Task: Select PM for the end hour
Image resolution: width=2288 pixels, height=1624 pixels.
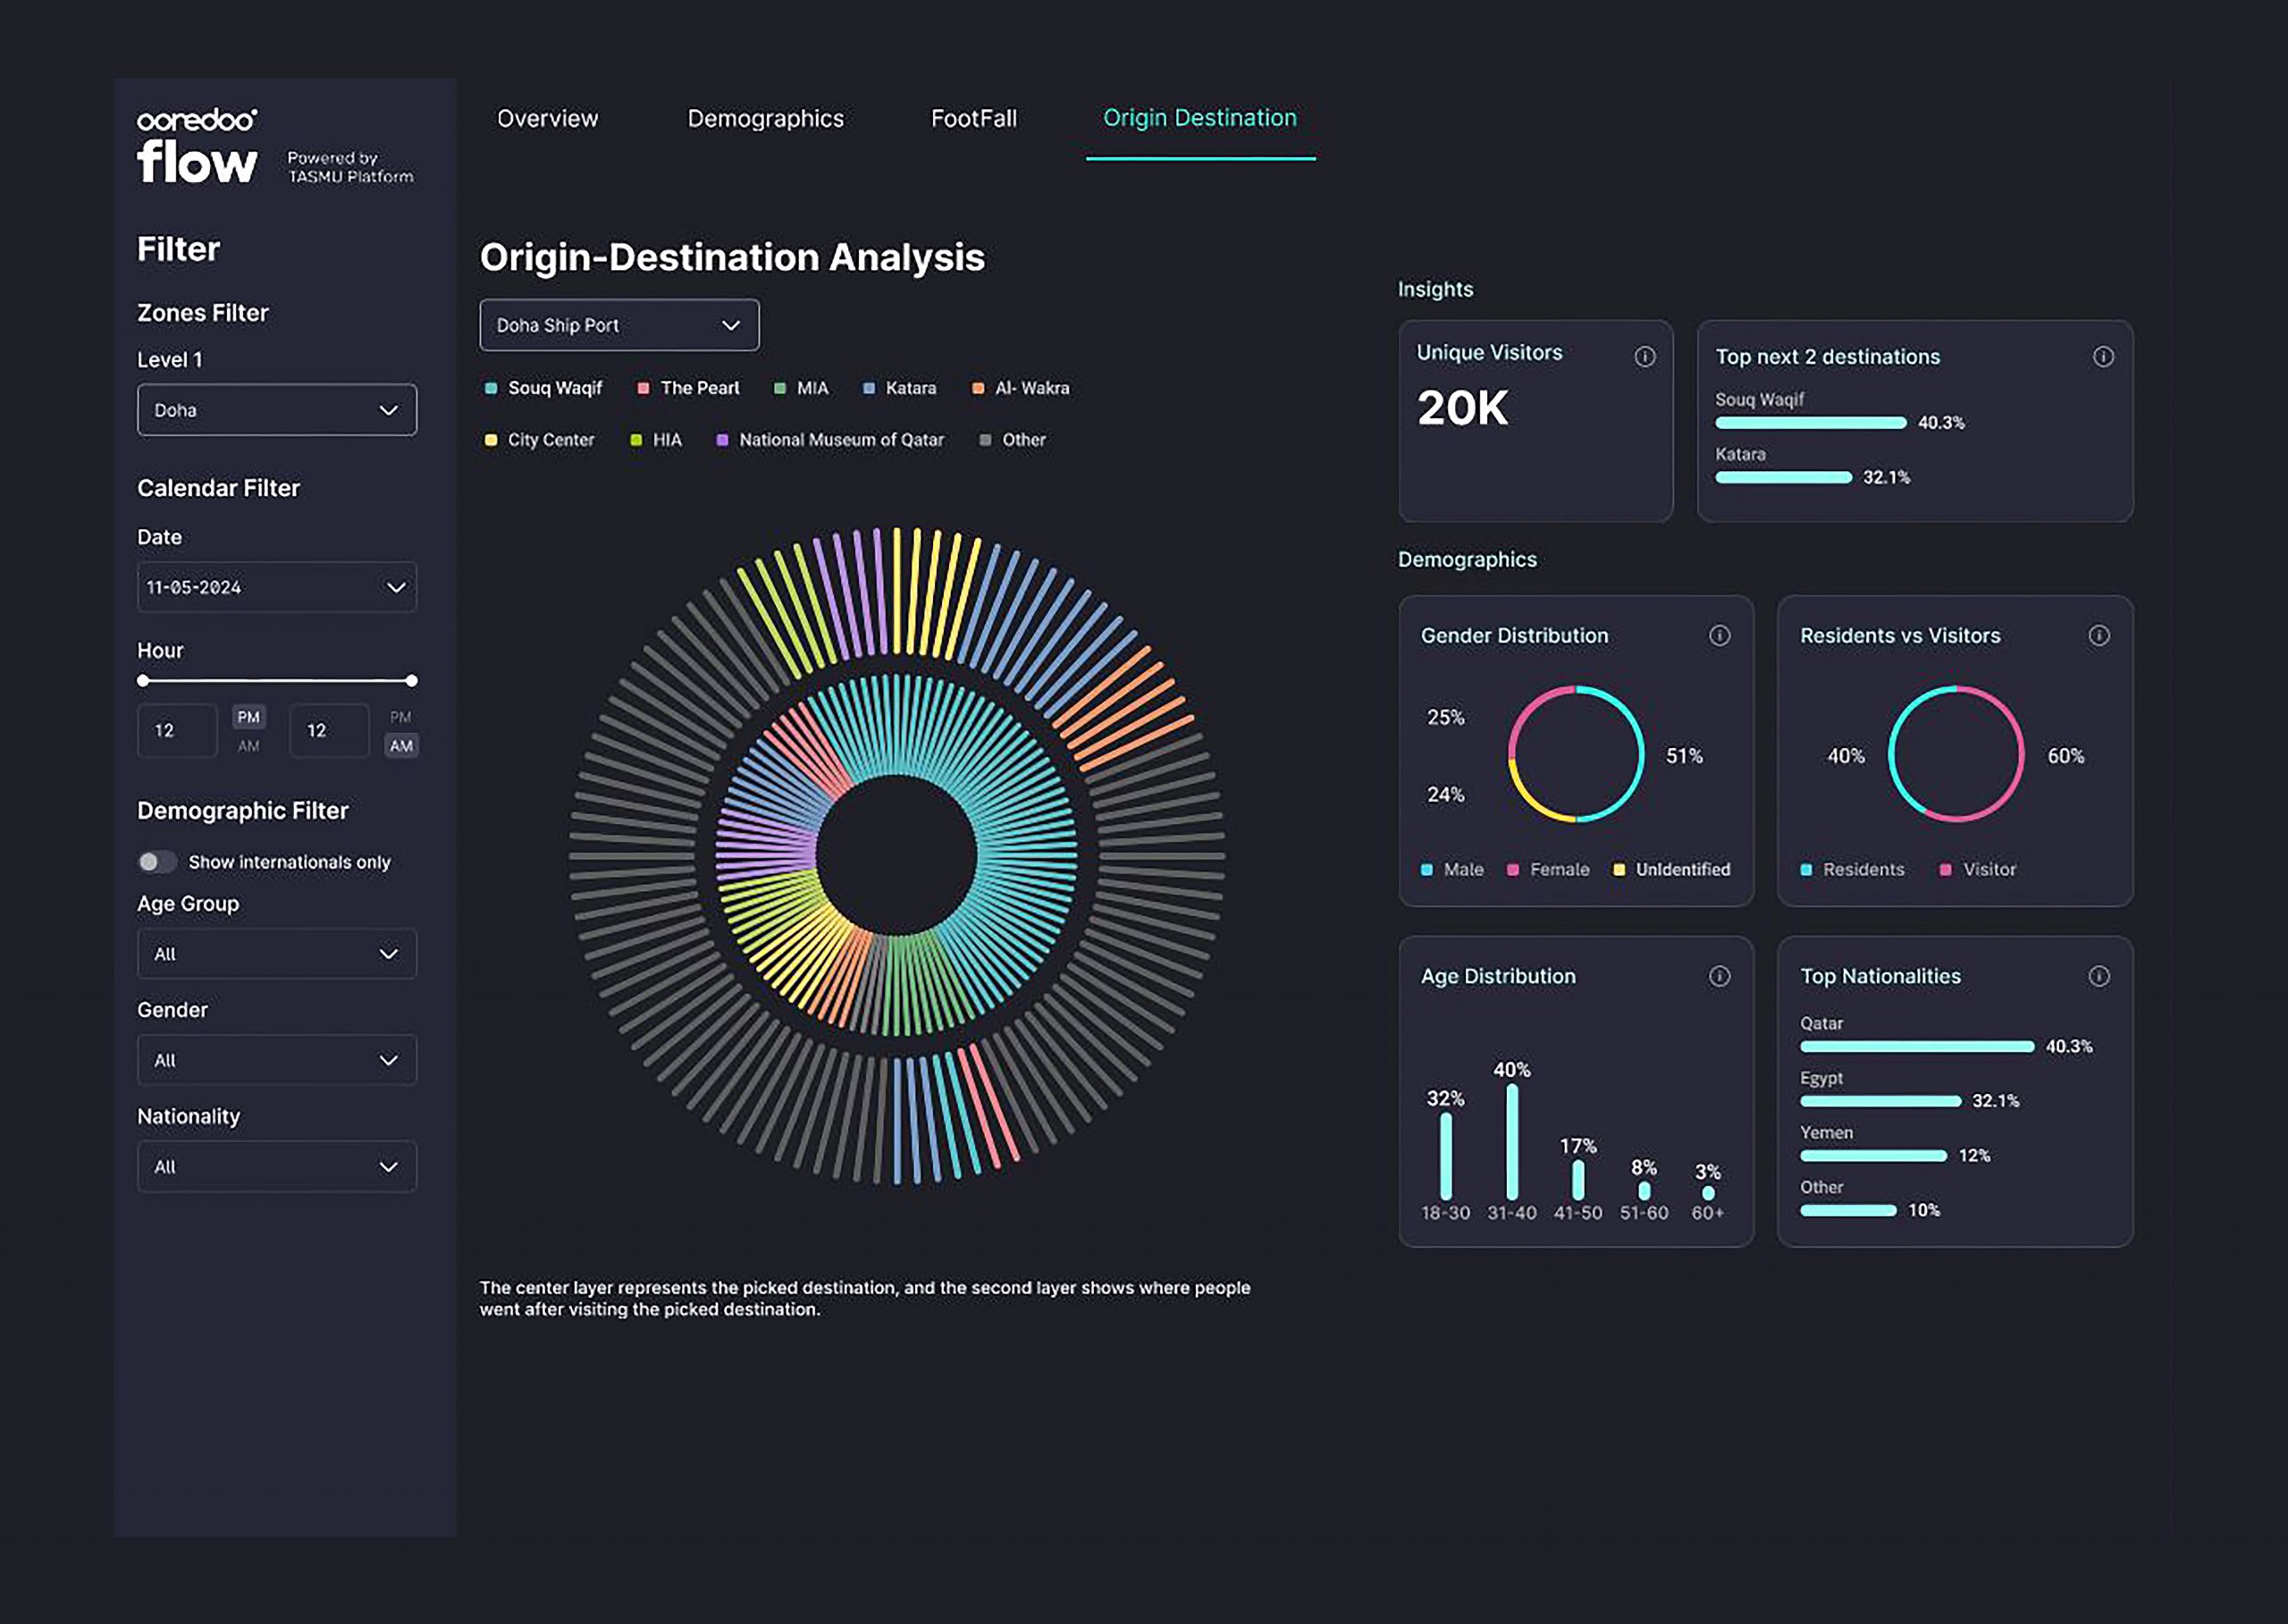Action: pyautogui.click(x=401, y=717)
